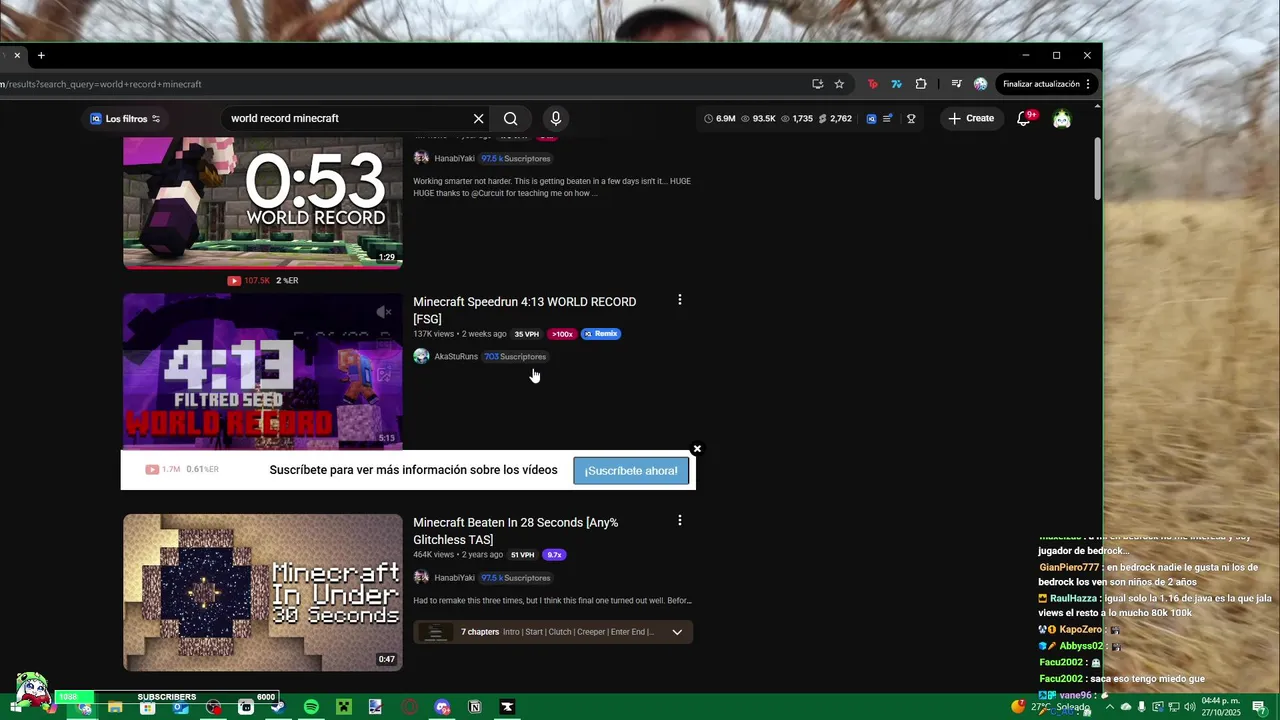
Task: Open the Minecraft In Under 30 Seconds thumbnail
Action: [263, 593]
